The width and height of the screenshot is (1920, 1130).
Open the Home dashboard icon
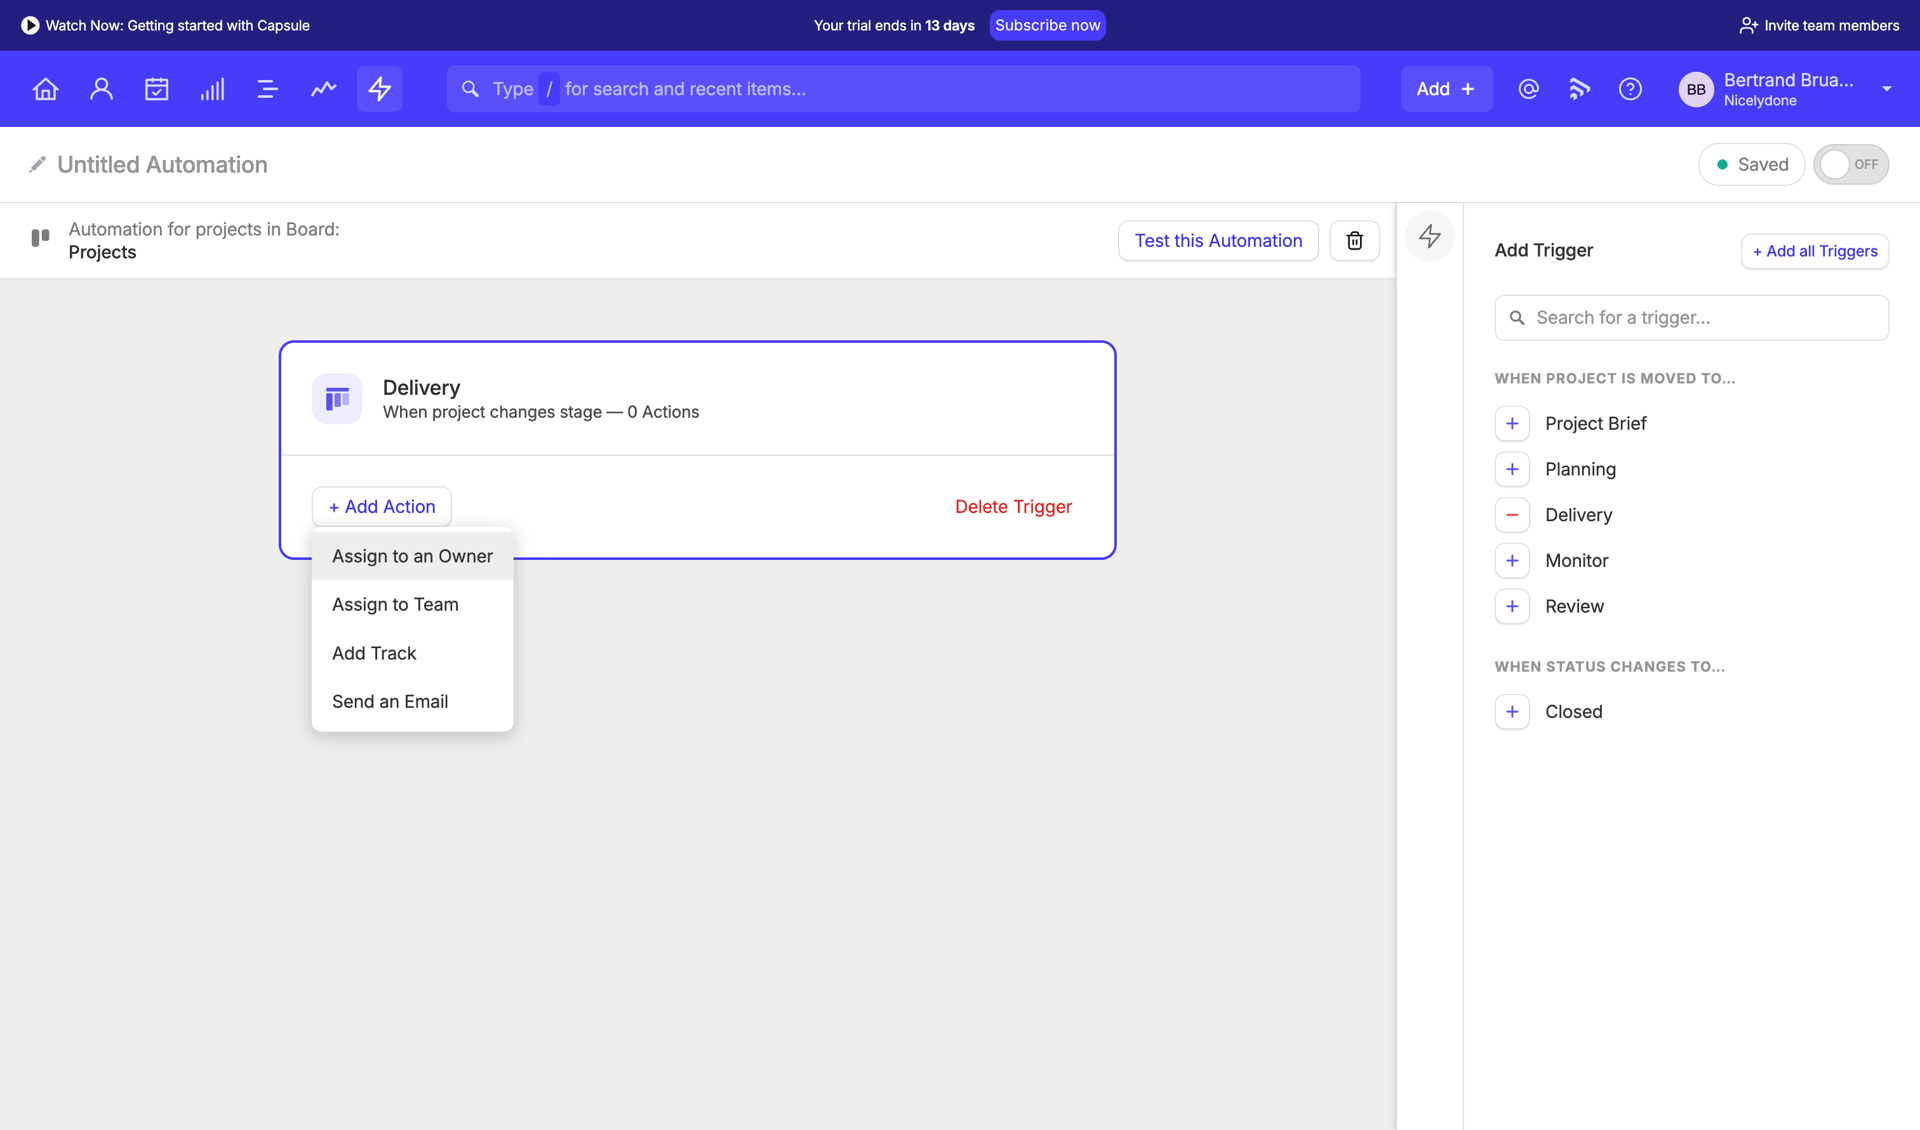pyautogui.click(x=45, y=88)
